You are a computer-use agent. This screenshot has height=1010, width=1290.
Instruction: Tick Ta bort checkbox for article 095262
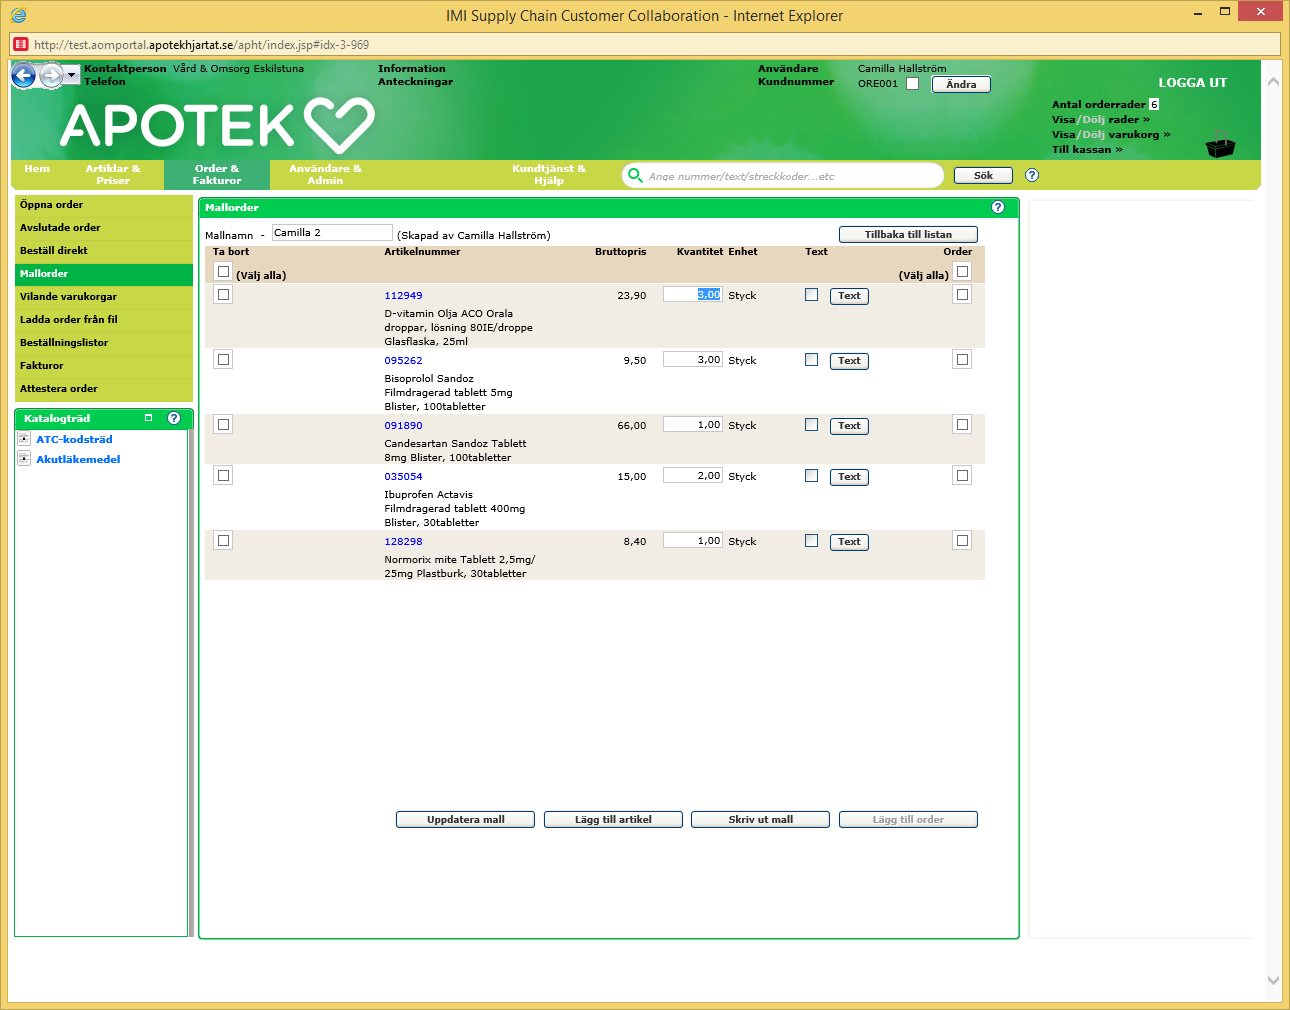pyautogui.click(x=223, y=359)
